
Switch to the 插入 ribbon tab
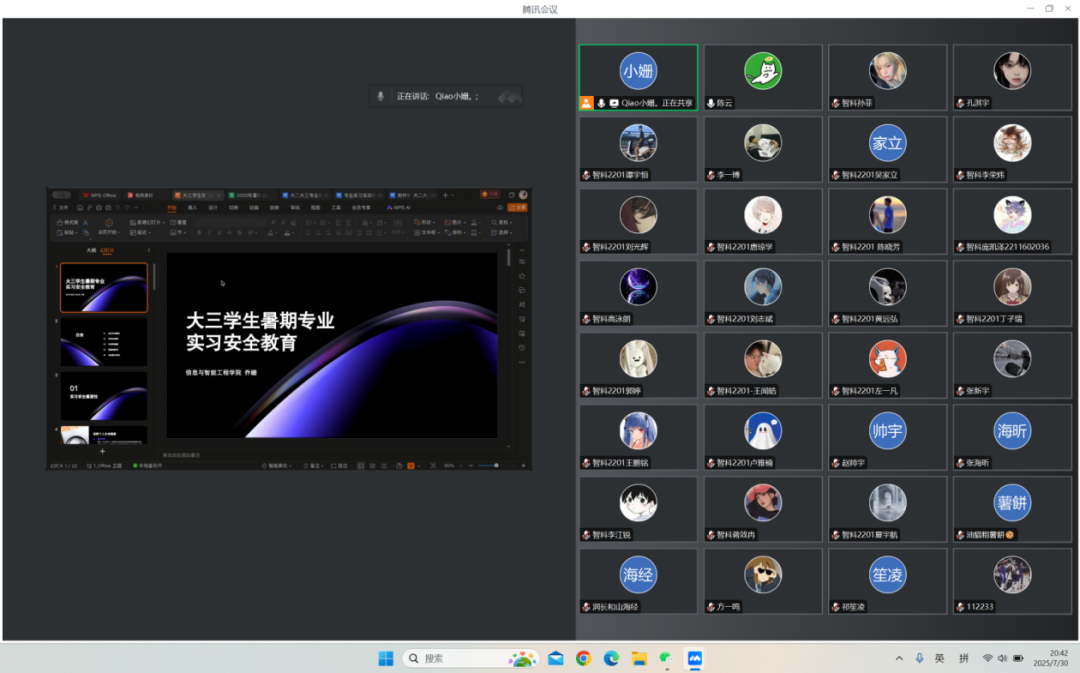pos(192,207)
